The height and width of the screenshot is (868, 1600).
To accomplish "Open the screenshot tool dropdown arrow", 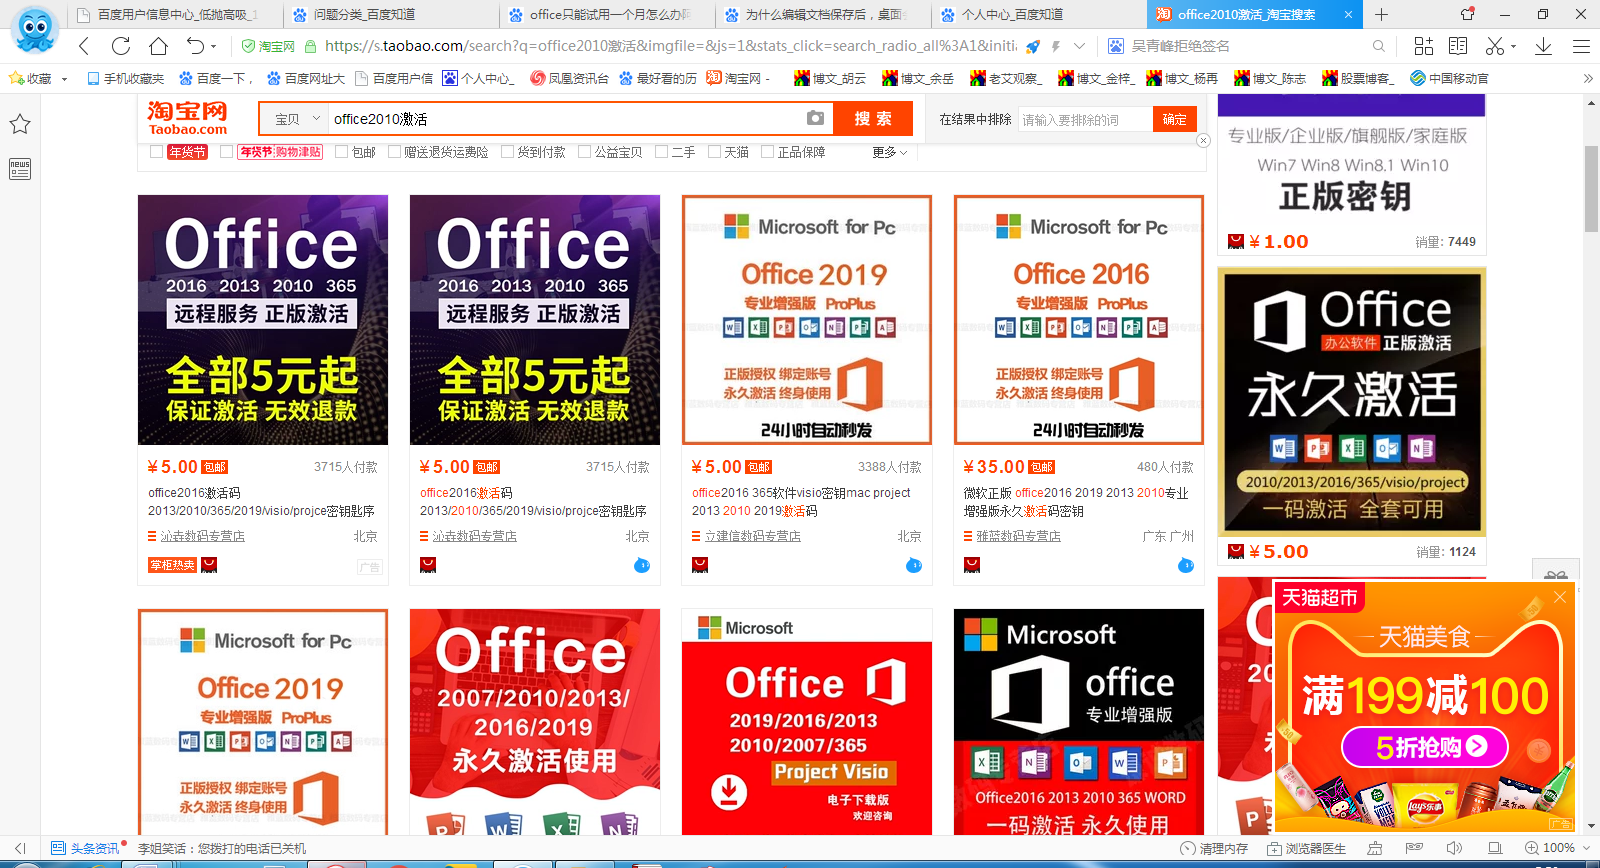I will 1513,46.
